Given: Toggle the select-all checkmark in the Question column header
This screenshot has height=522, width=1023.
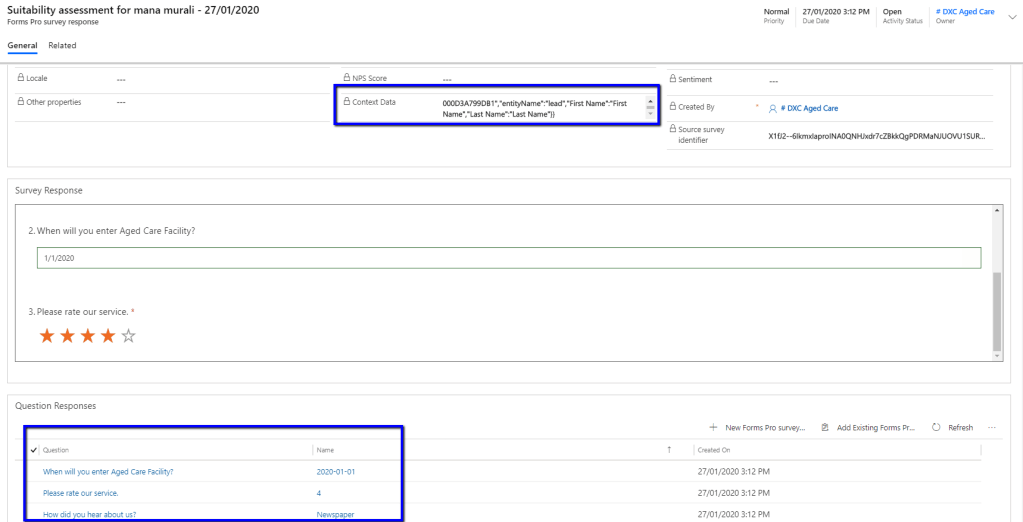Looking at the screenshot, I should click(x=34, y=450).
